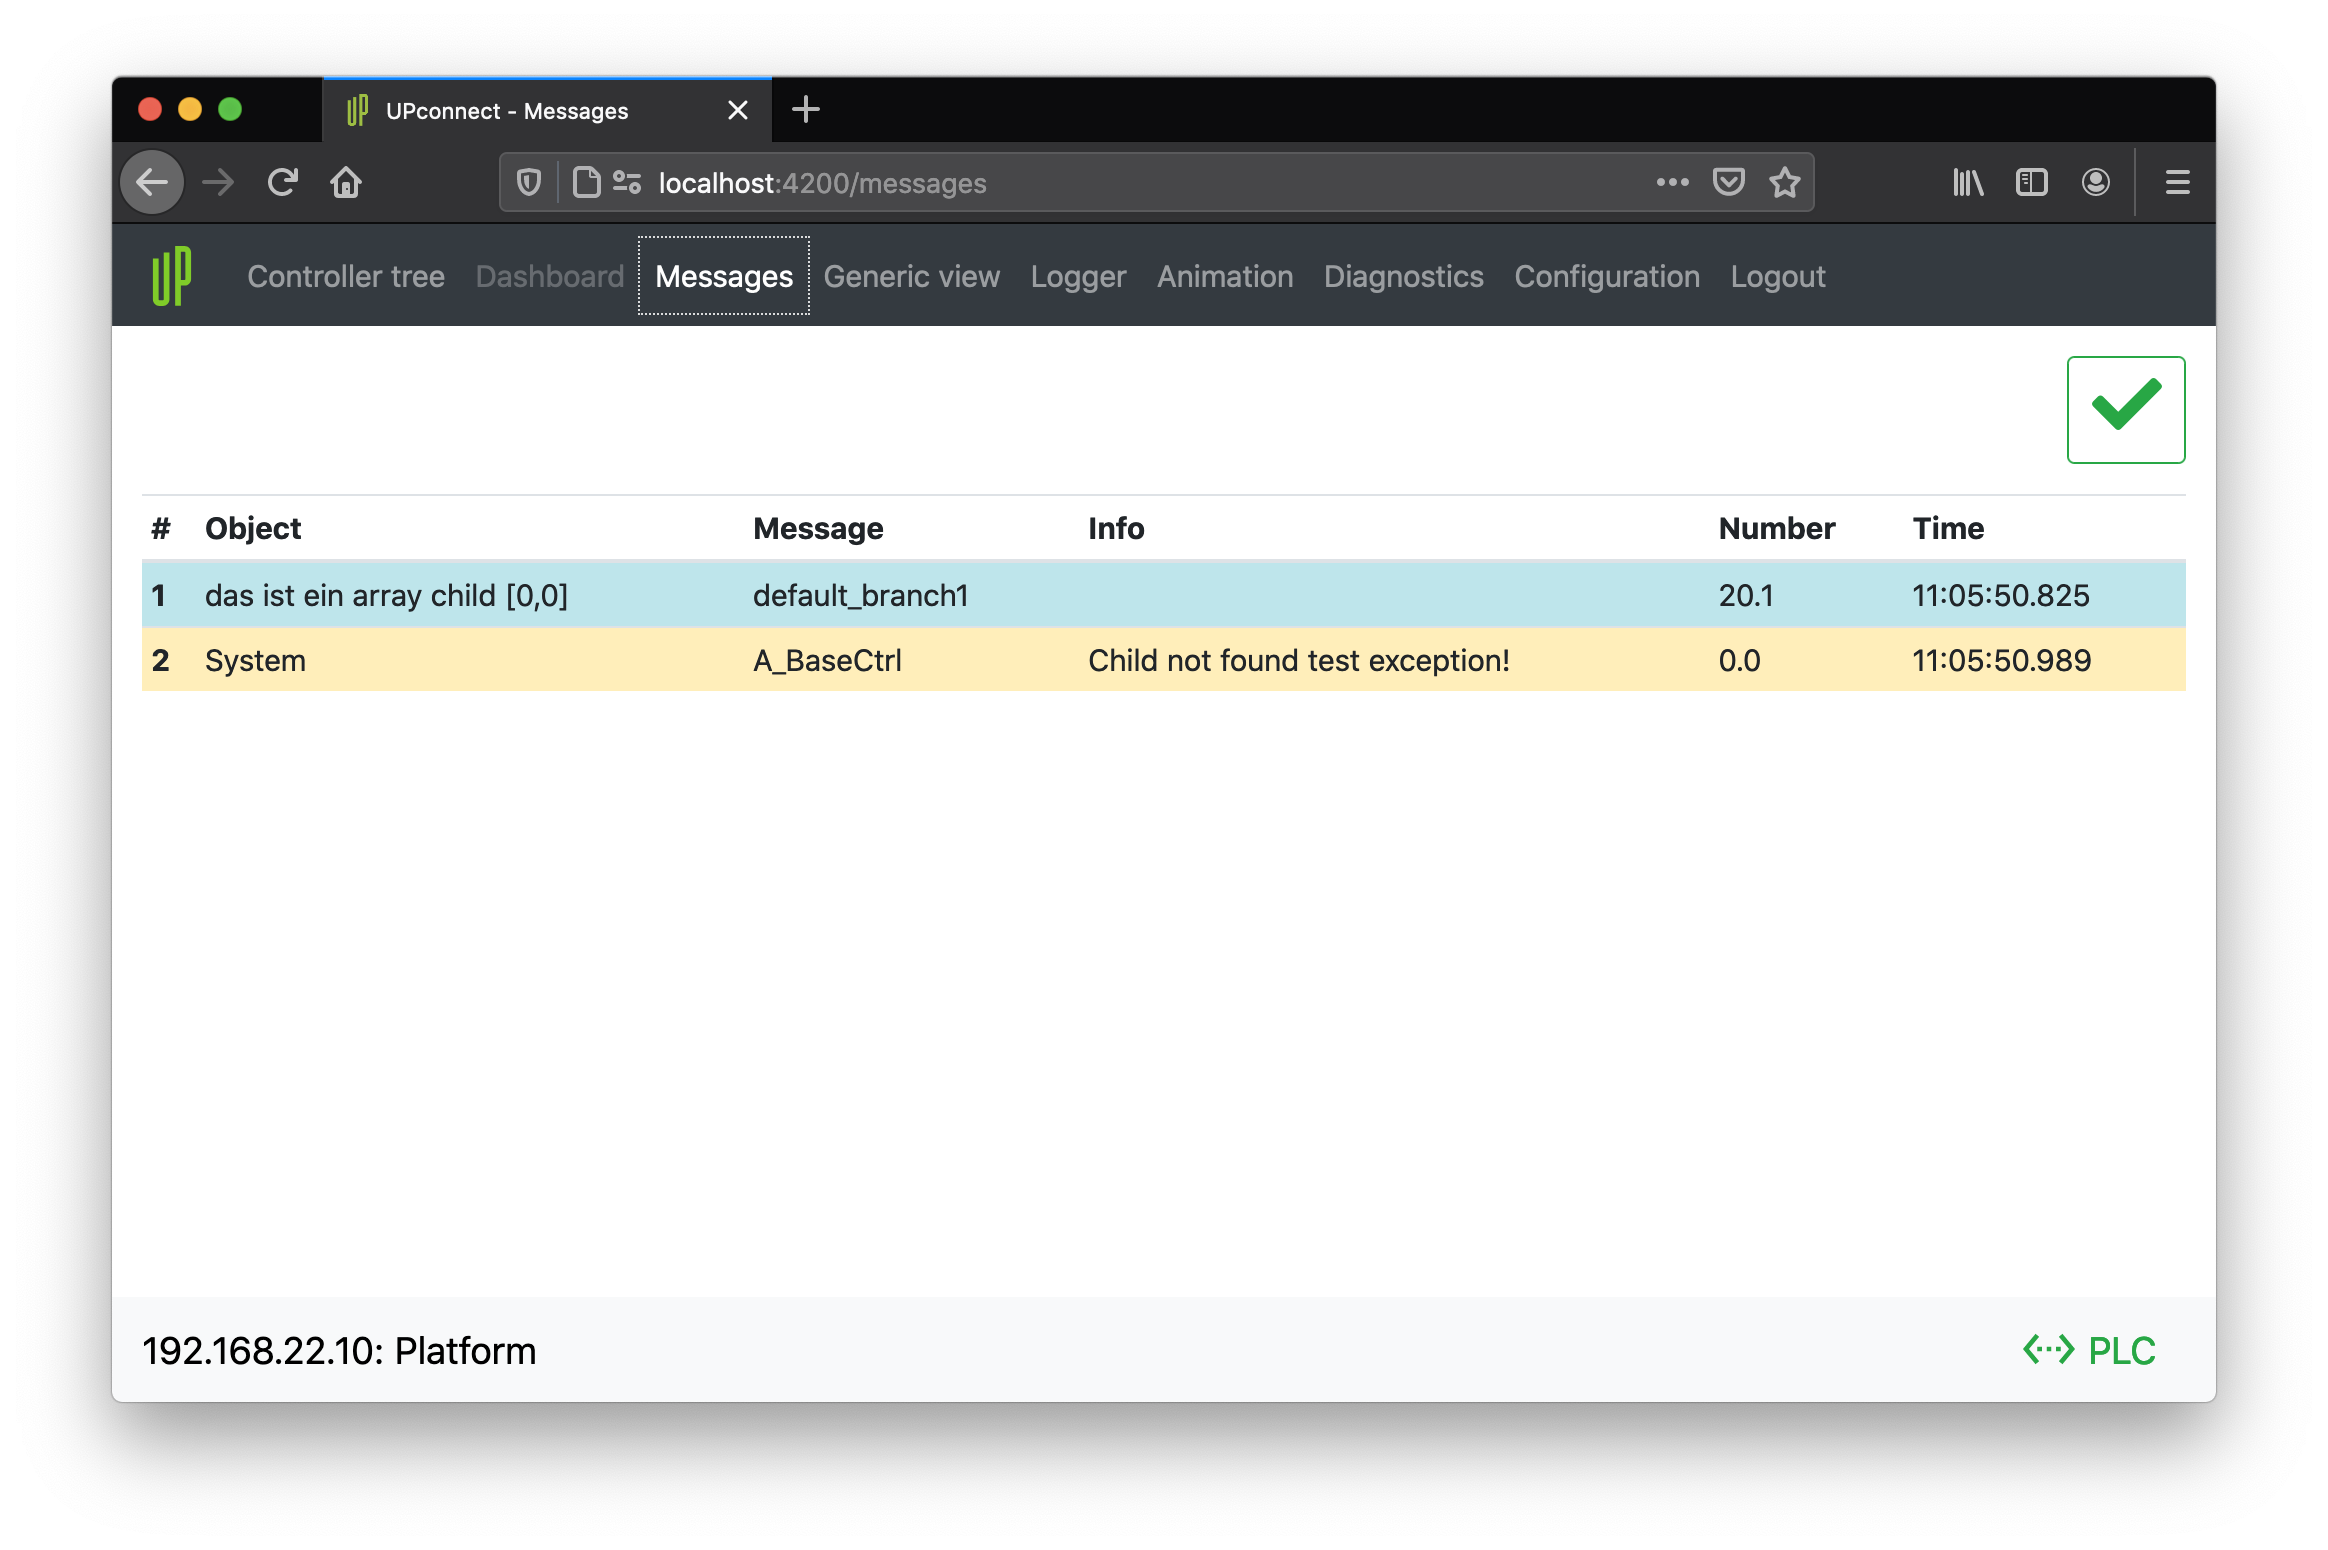Viewport: 2328px width, 1550px height.
Task: Open page actions three-dot menu
Action: click(x=1672, y=182)
